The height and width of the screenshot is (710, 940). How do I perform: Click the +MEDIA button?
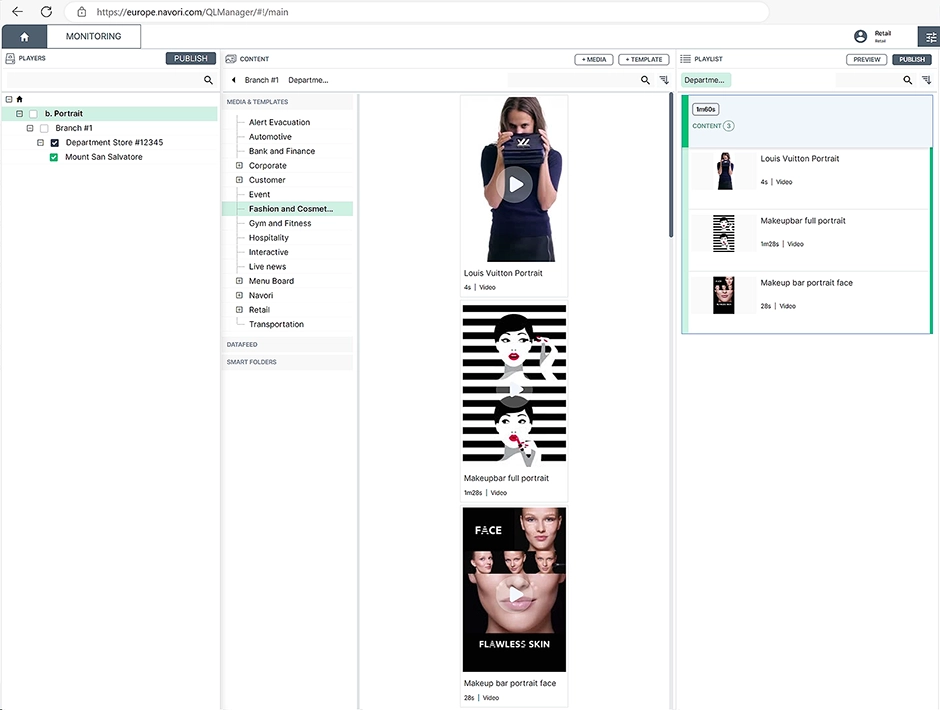click(x=593, y=59)
